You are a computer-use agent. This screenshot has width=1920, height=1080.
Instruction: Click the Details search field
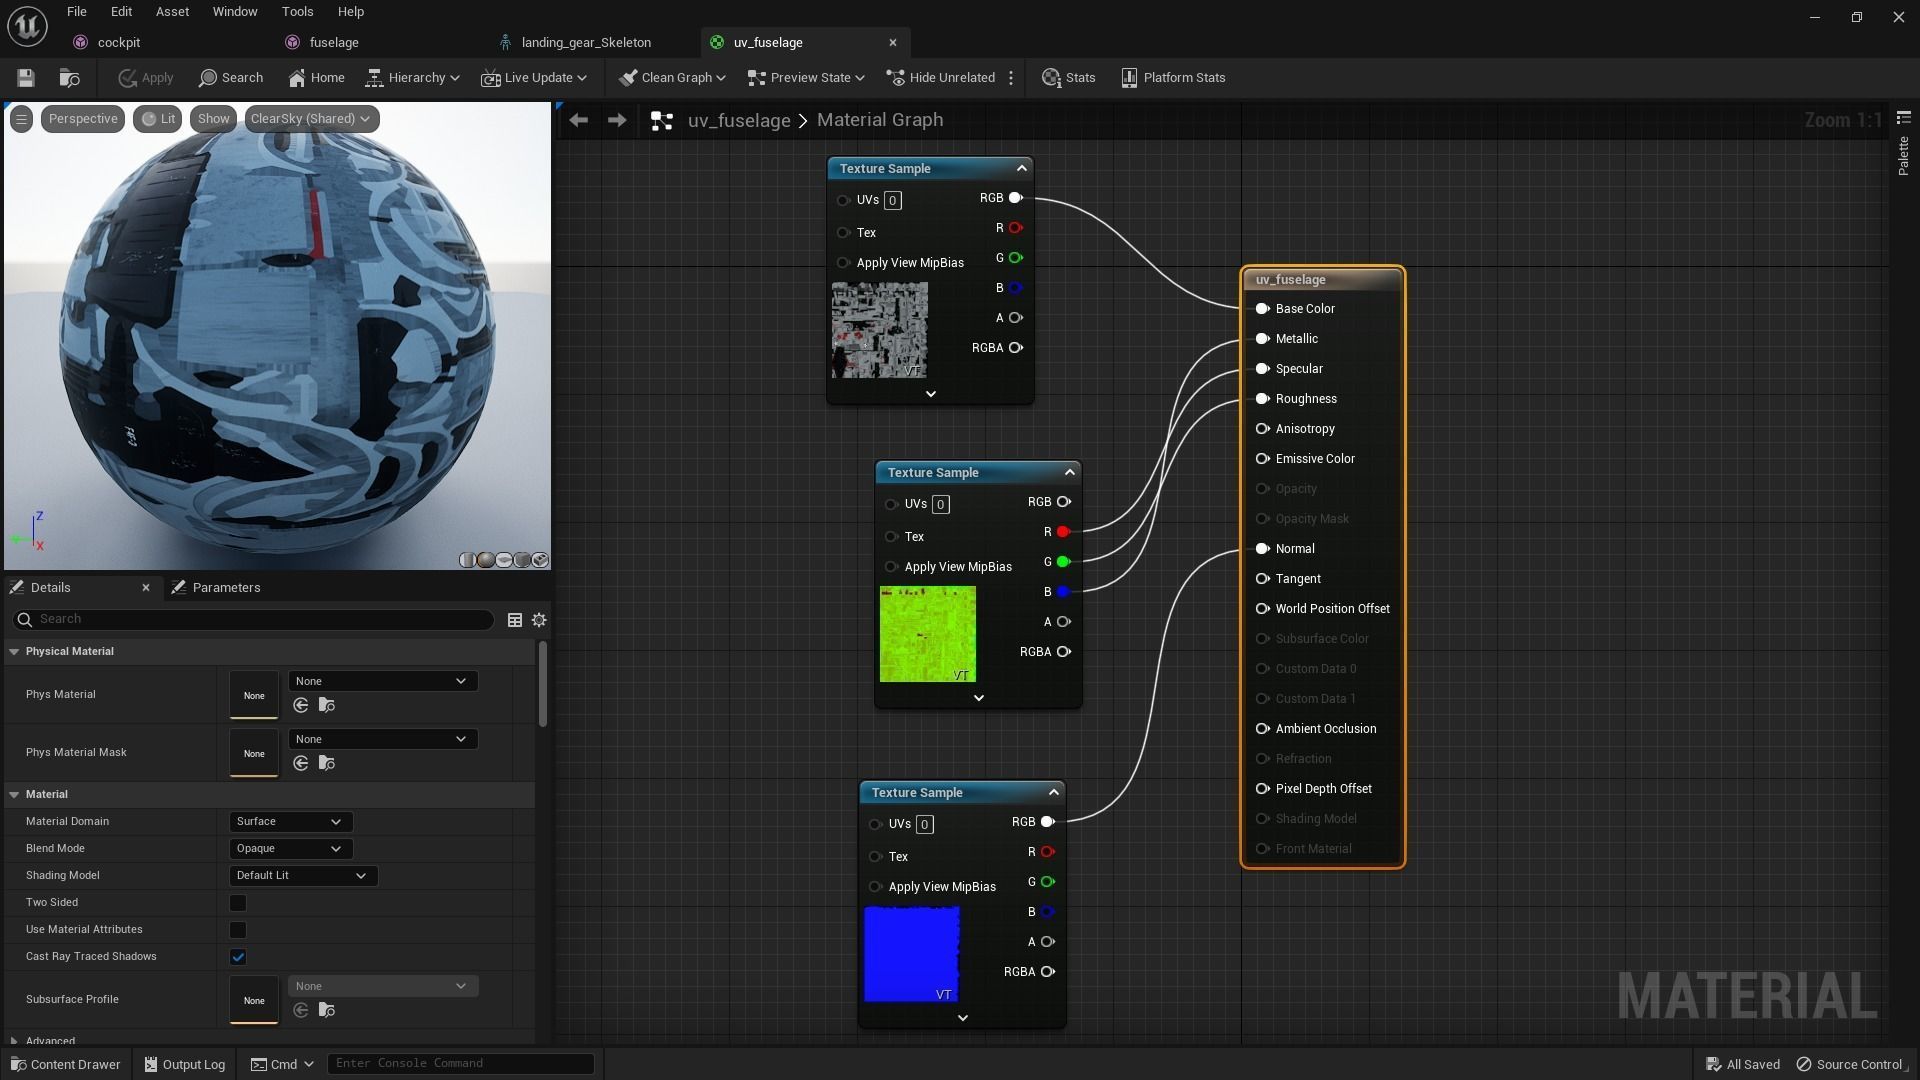point(260,620)
